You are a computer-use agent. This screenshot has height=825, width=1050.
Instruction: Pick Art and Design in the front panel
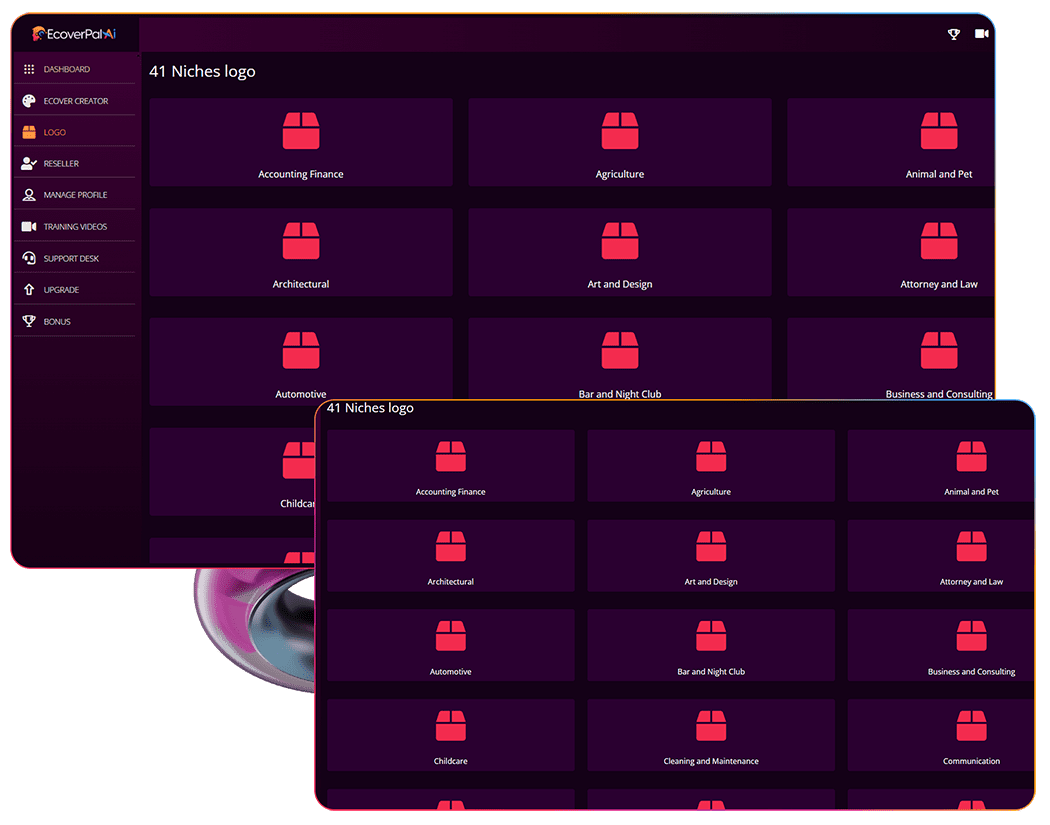[711, 556]
